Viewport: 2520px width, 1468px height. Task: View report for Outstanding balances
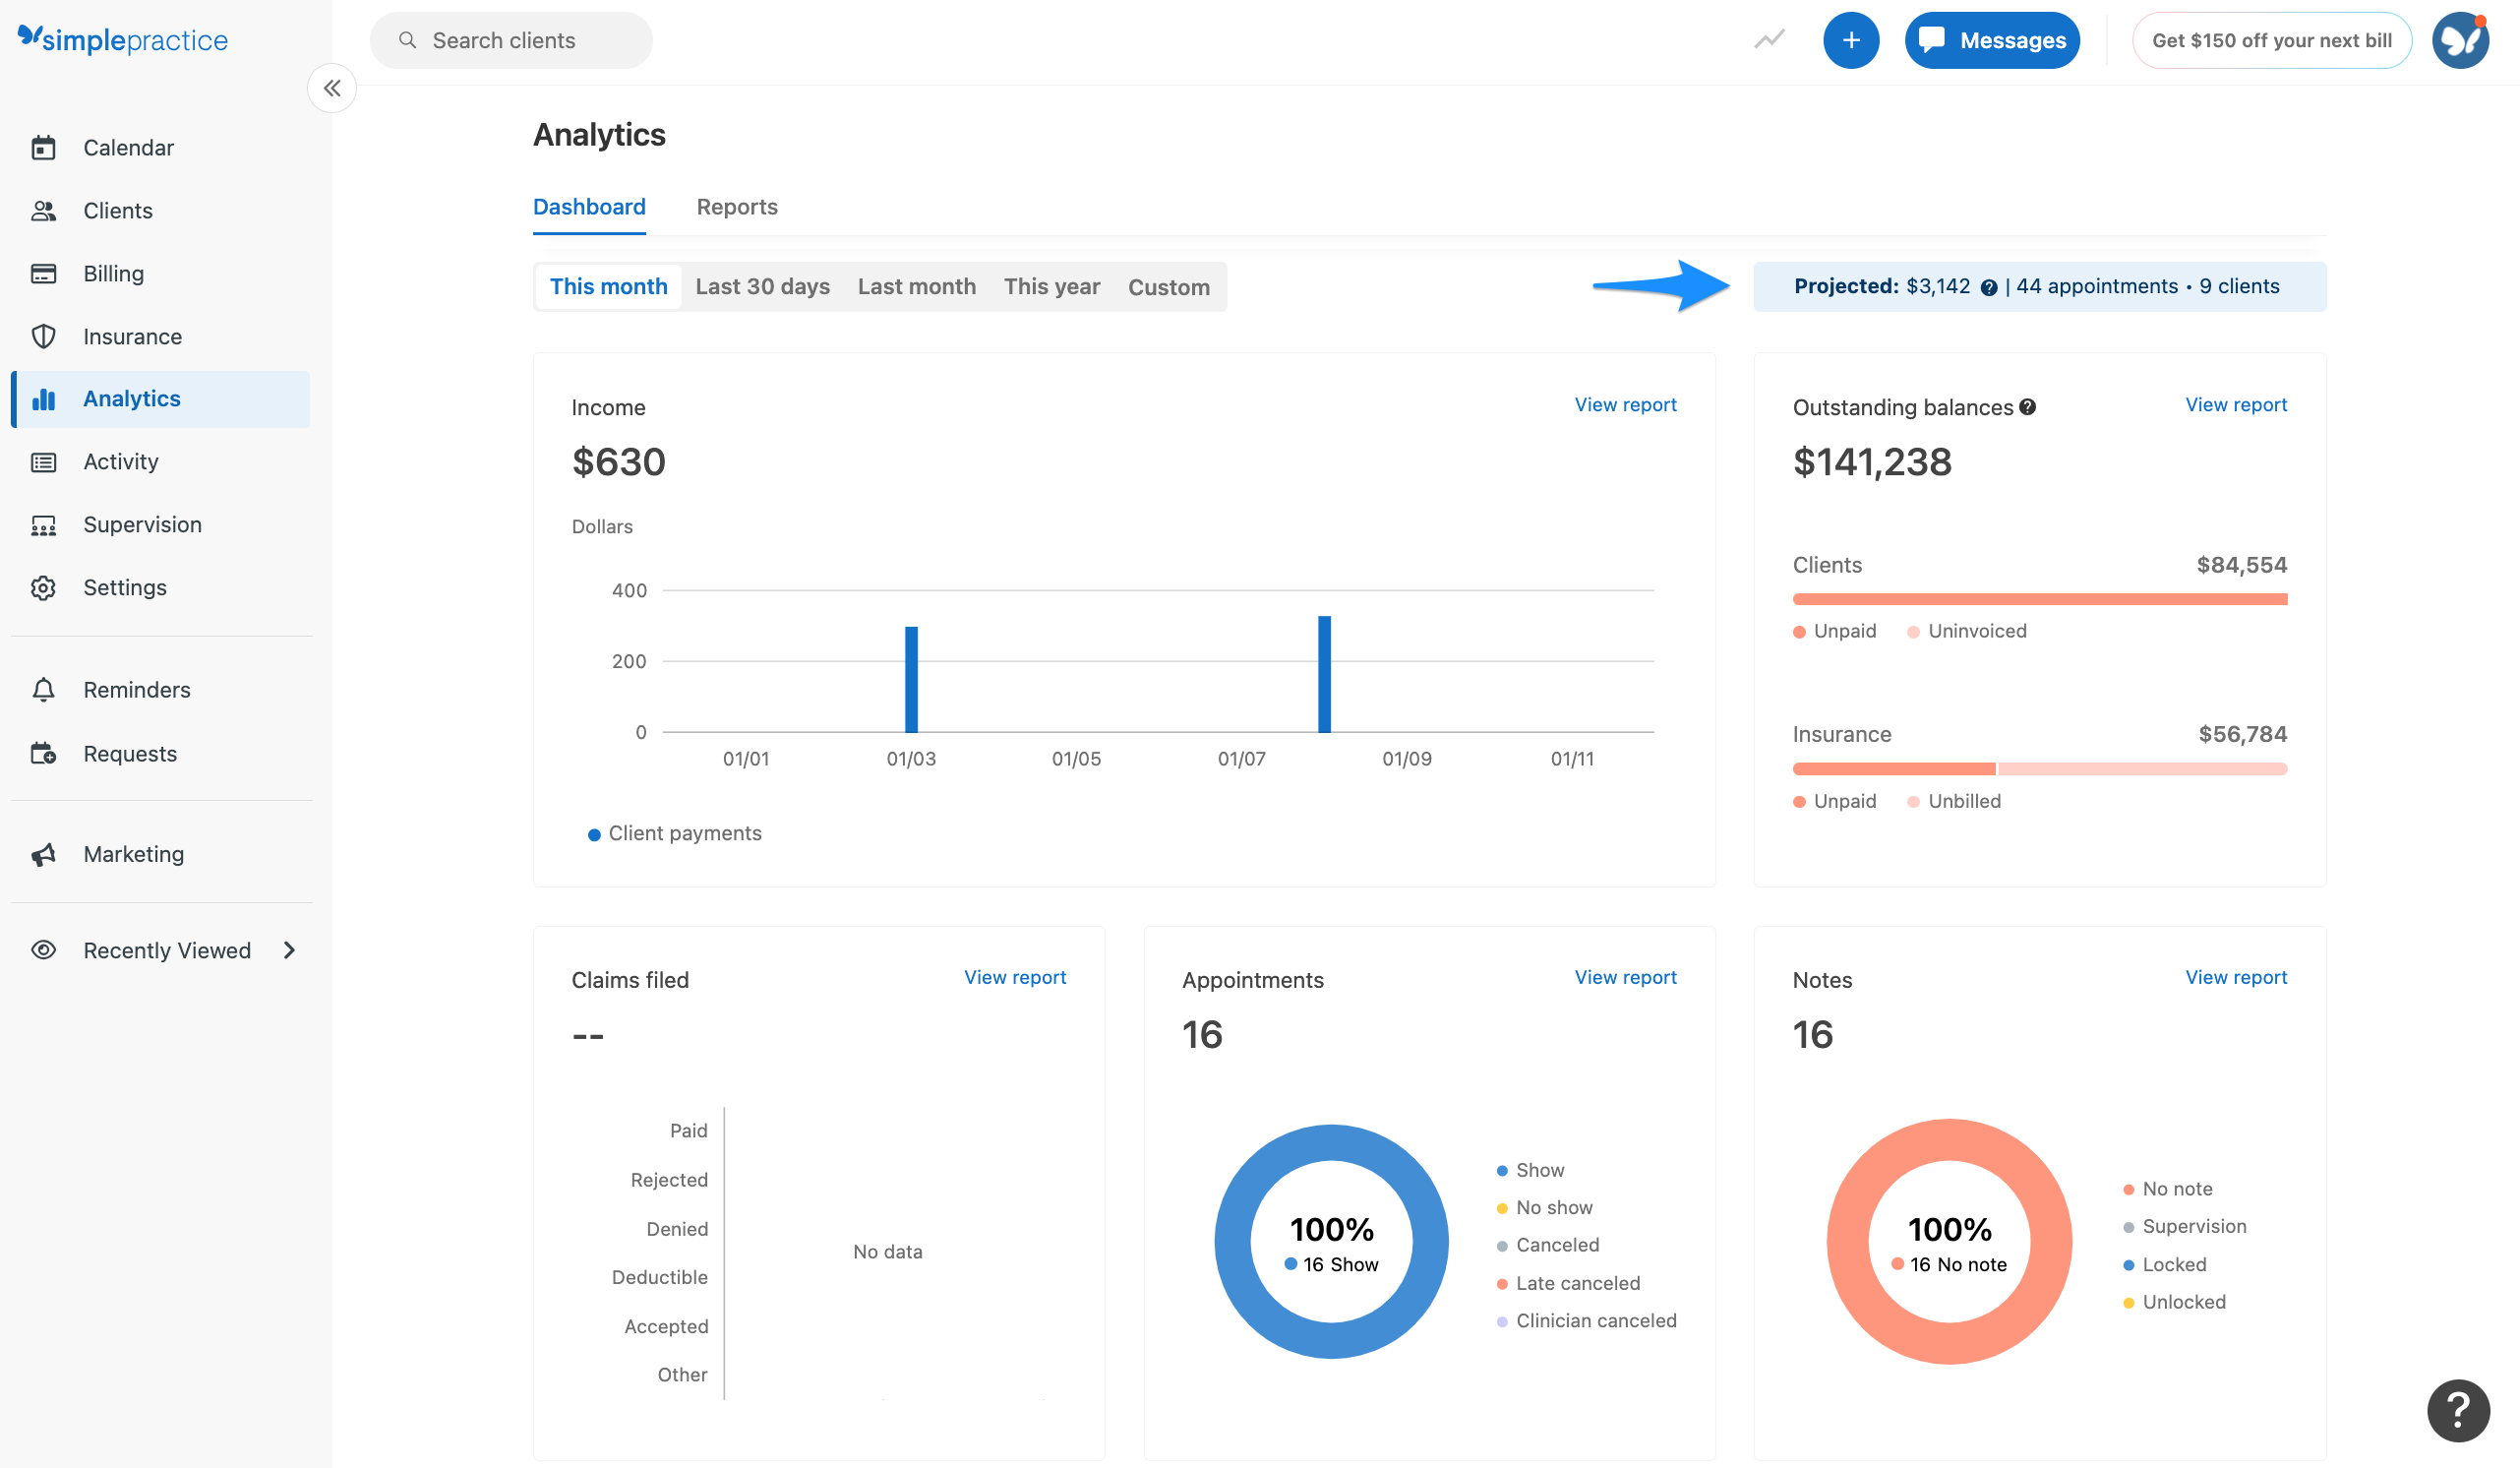coord(2236,404)
